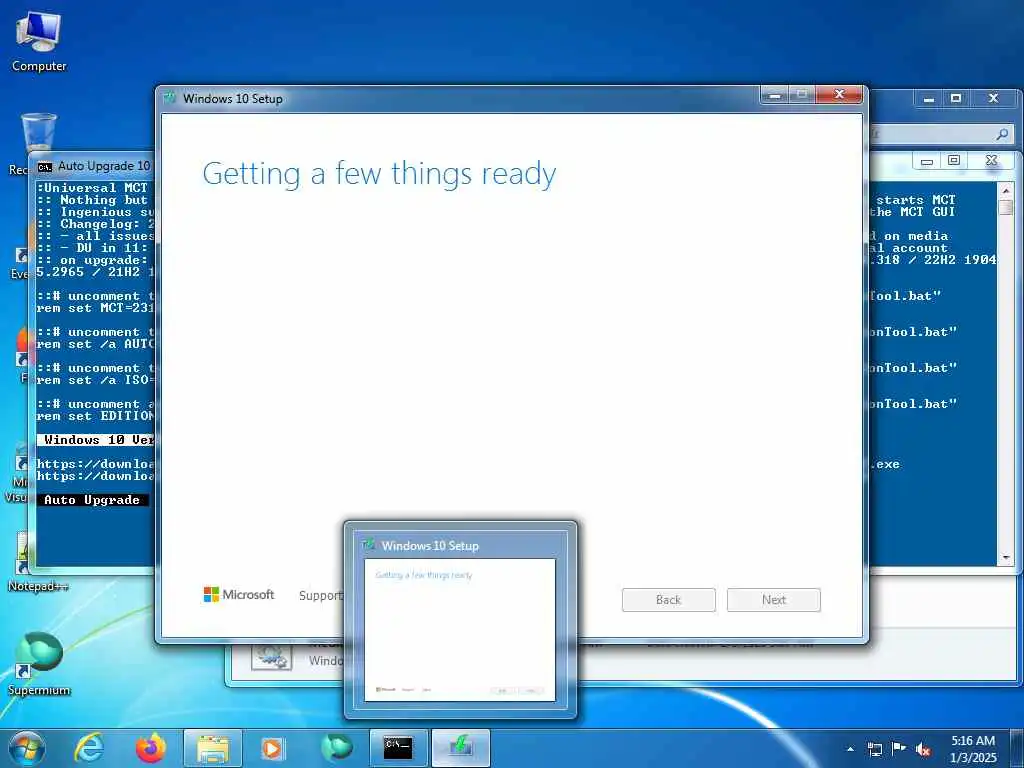This screenshot has height=768, width=1024.
Task: Click the '.exe' text in console
Action: (884, 464)
